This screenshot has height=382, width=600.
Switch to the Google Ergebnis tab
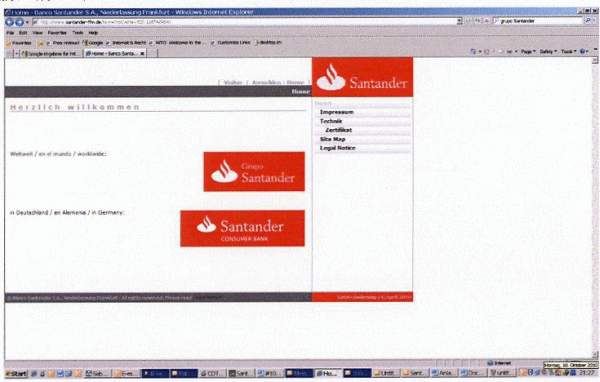(x=51, y=54)
